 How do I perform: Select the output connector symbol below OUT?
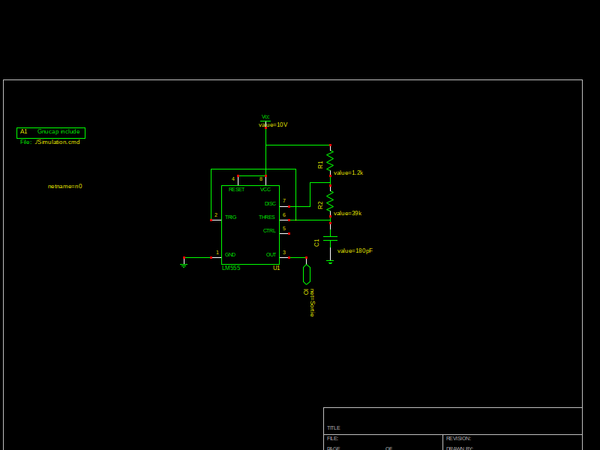307,274
